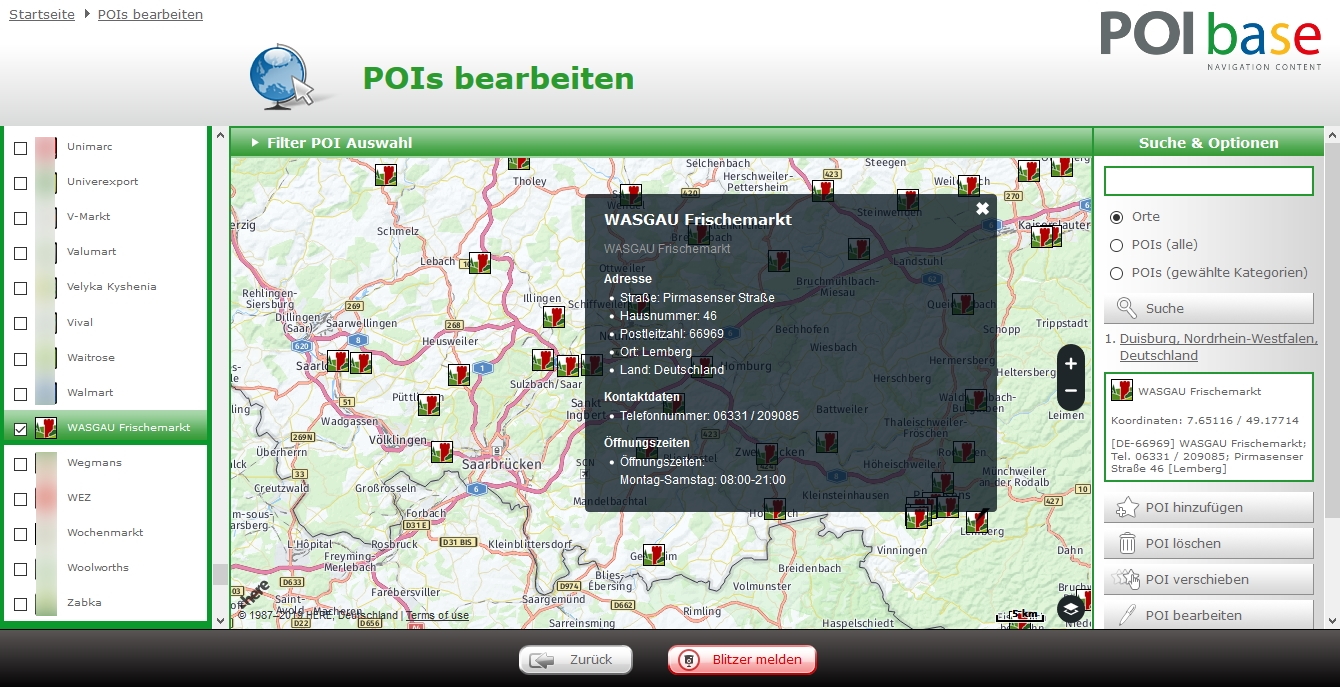Click the POI verschieben hand icon
The width and height of the screenshot is (1340, 687).
coord(1127,579)
